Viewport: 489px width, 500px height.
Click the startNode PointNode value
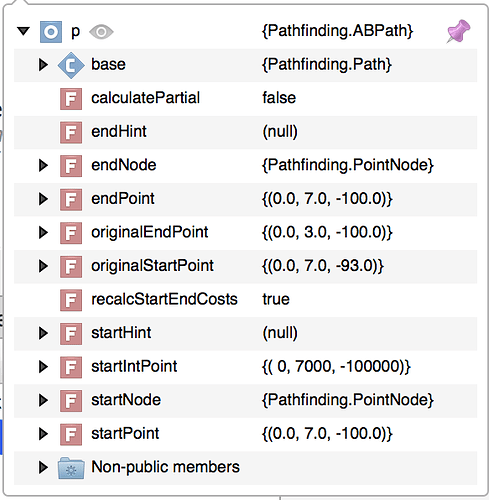[348, 400]
